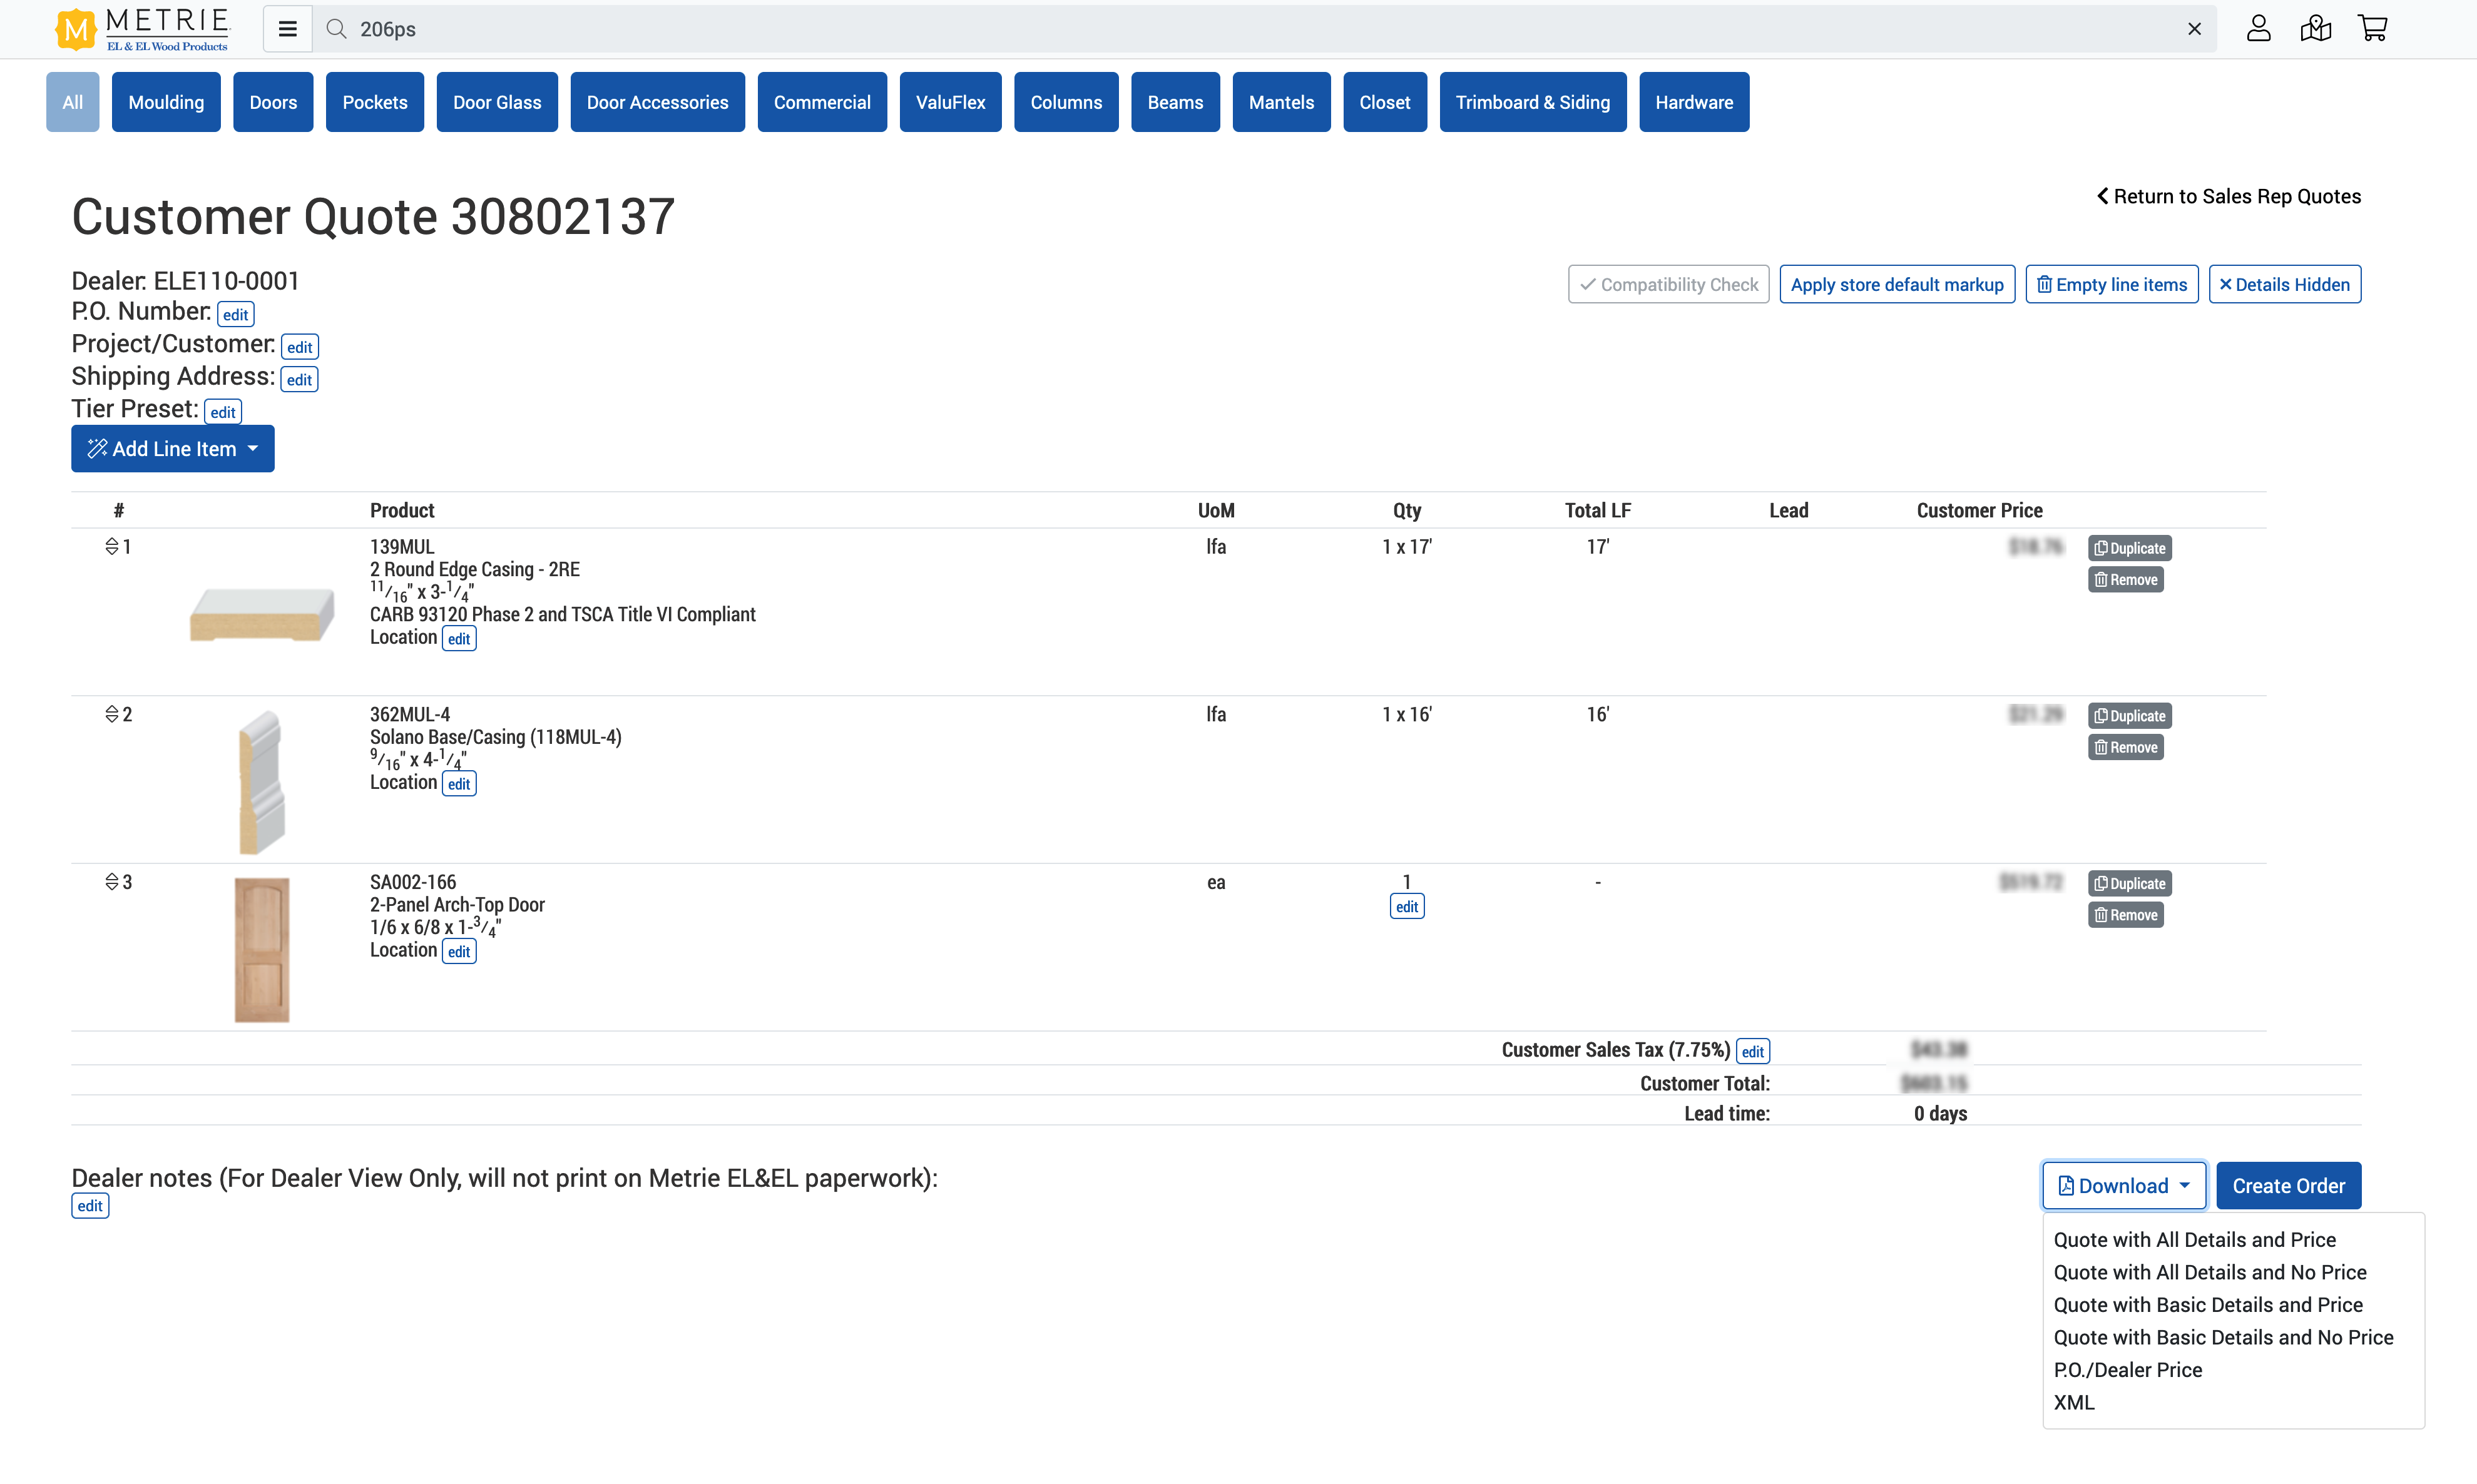Remove the SA002-166 arch-top door item

(2125, 915)
